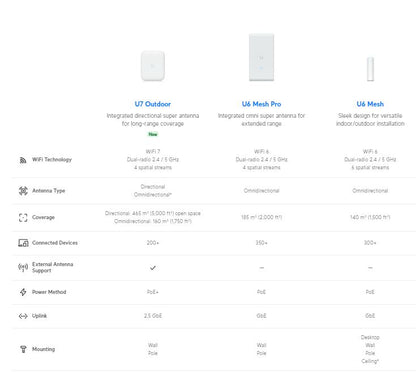Viewport: 416px width, 372px height.
Task: Select the Uplink row label
Action: 39,316
